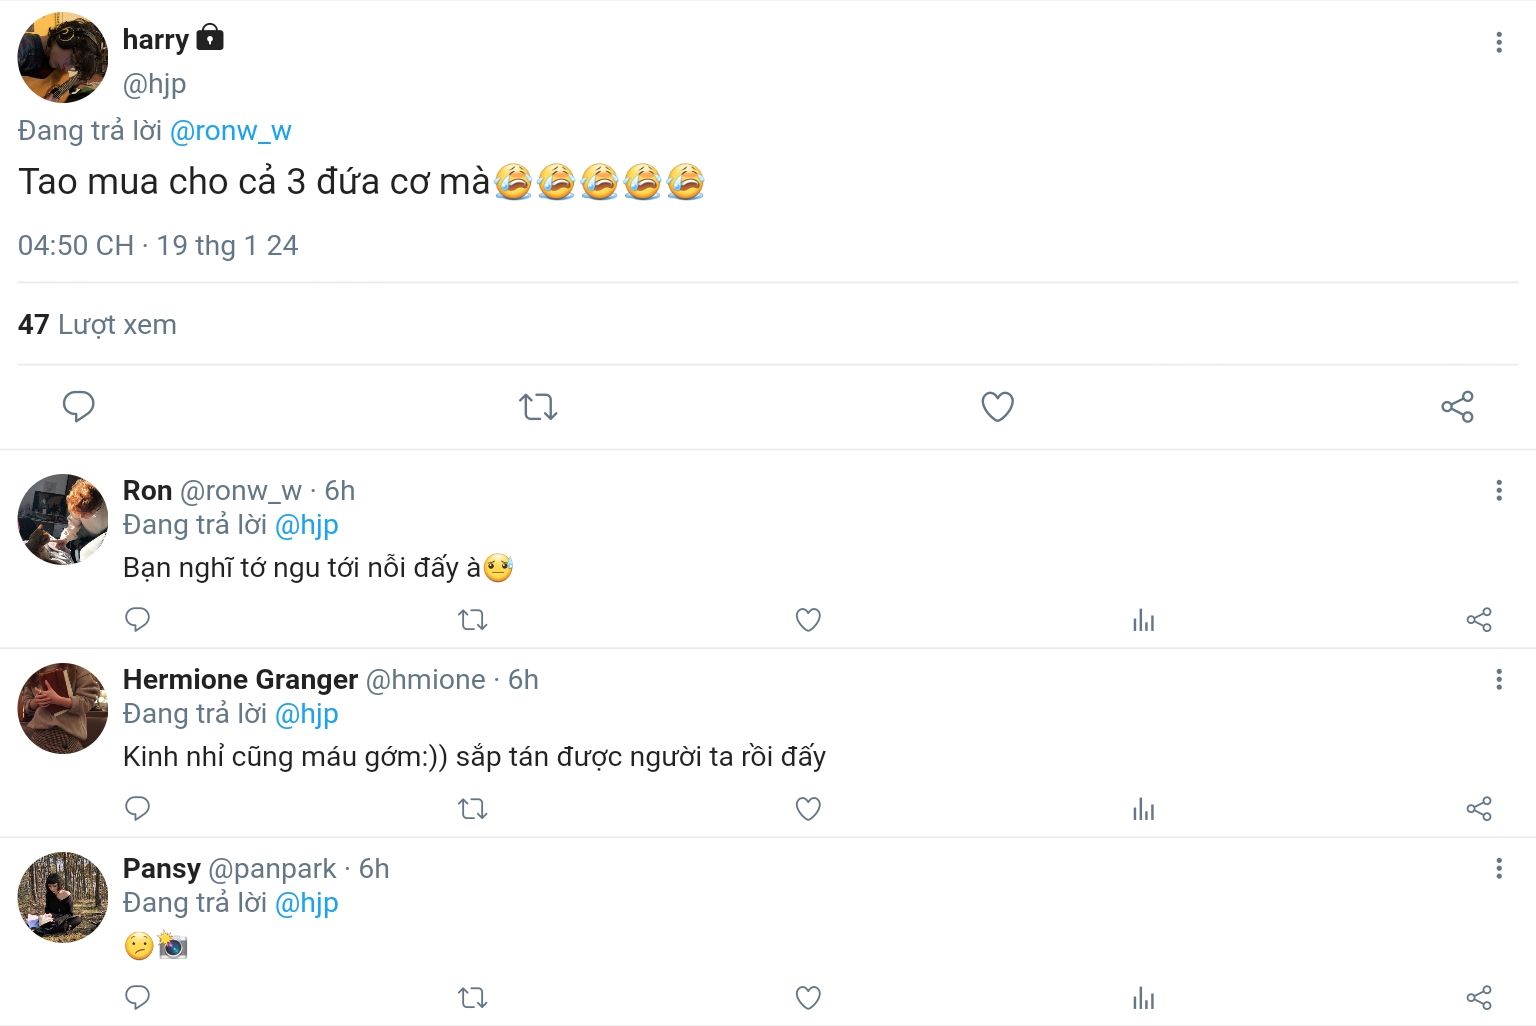View analytics for Hermione Granger's reply
The height and width of the screenshot is (1026, 1536).
point(1143,809)
